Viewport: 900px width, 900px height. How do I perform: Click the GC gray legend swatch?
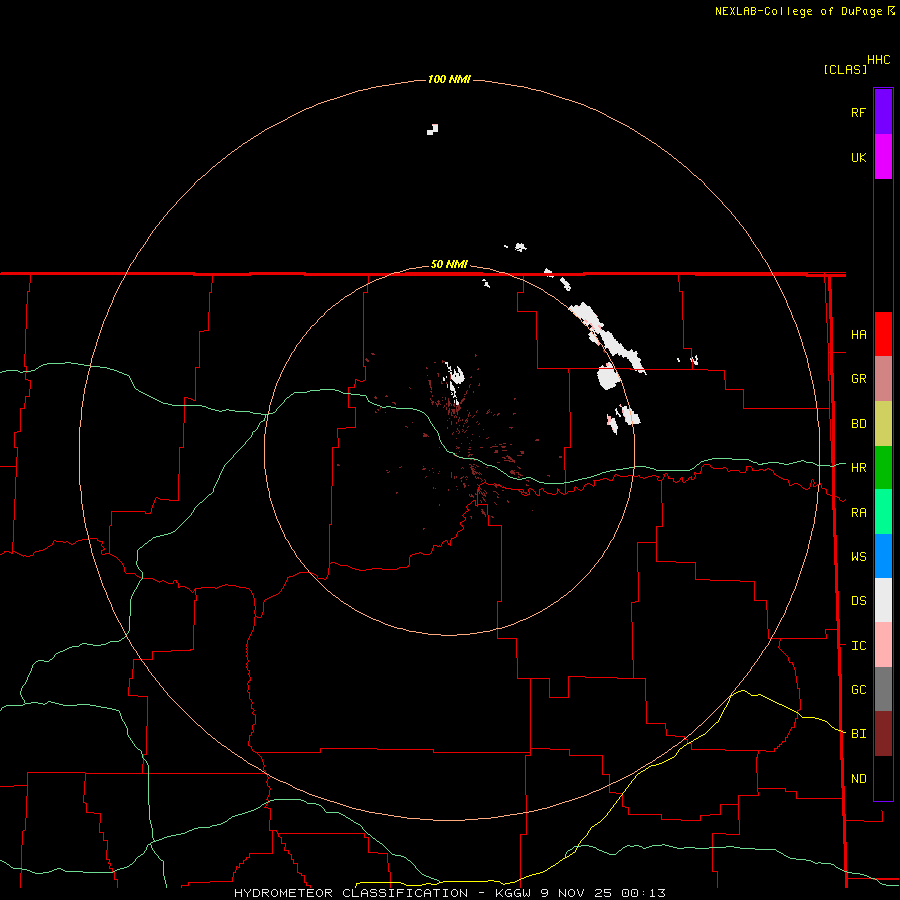(883, 689)
